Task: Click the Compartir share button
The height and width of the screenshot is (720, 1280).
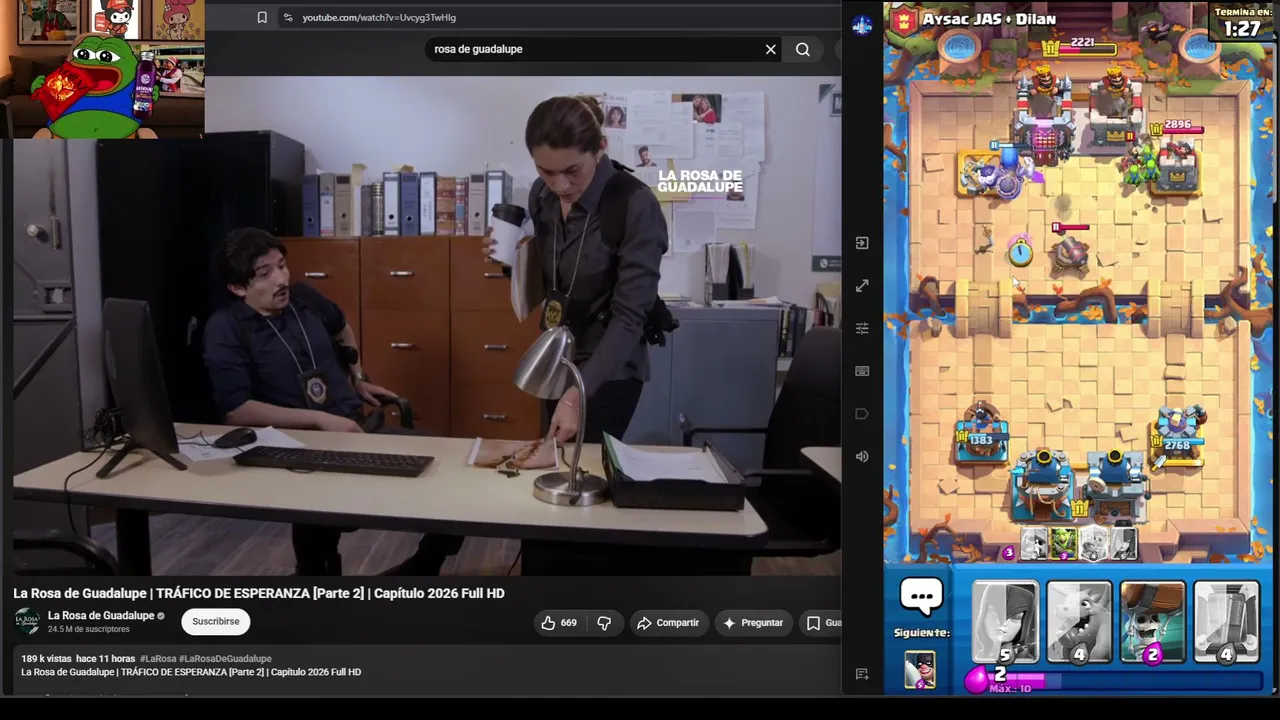Action: click(x=668, y=623)
